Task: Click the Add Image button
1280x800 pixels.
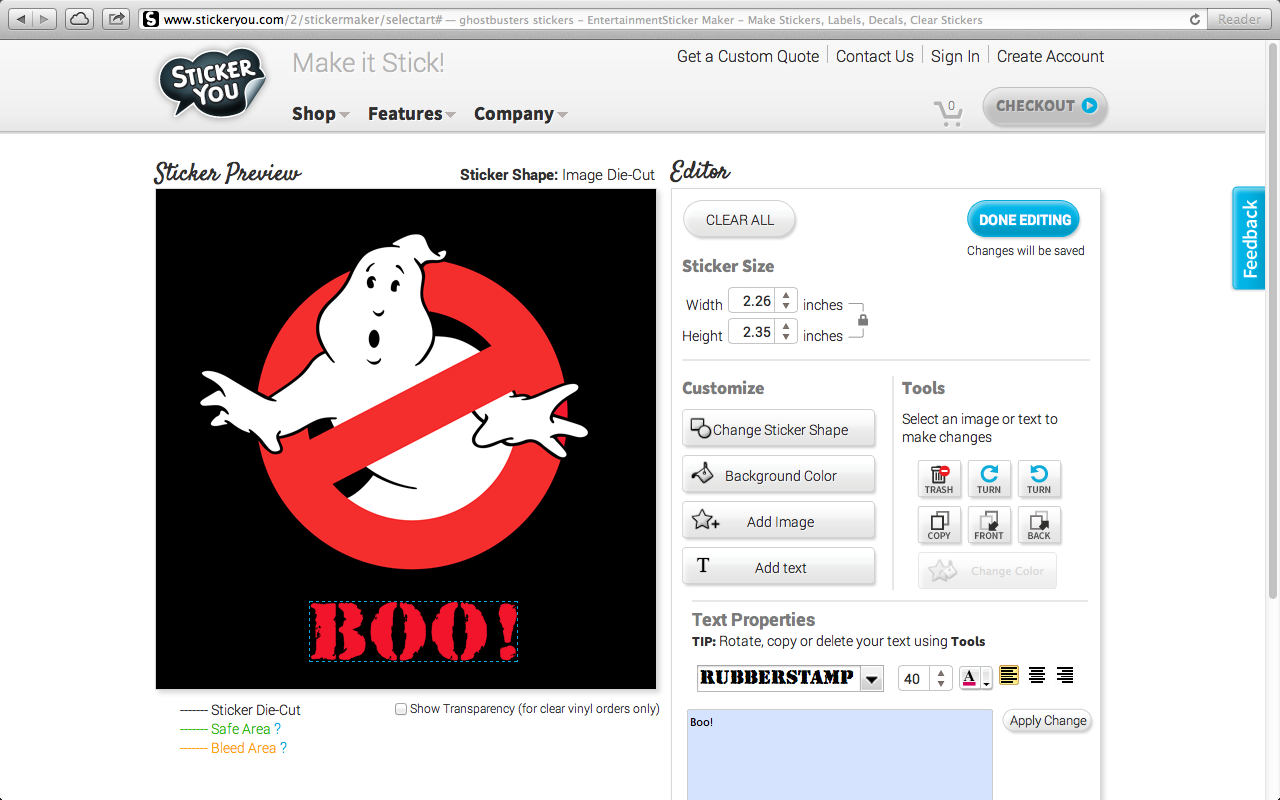Action: (x=779, y=521)
